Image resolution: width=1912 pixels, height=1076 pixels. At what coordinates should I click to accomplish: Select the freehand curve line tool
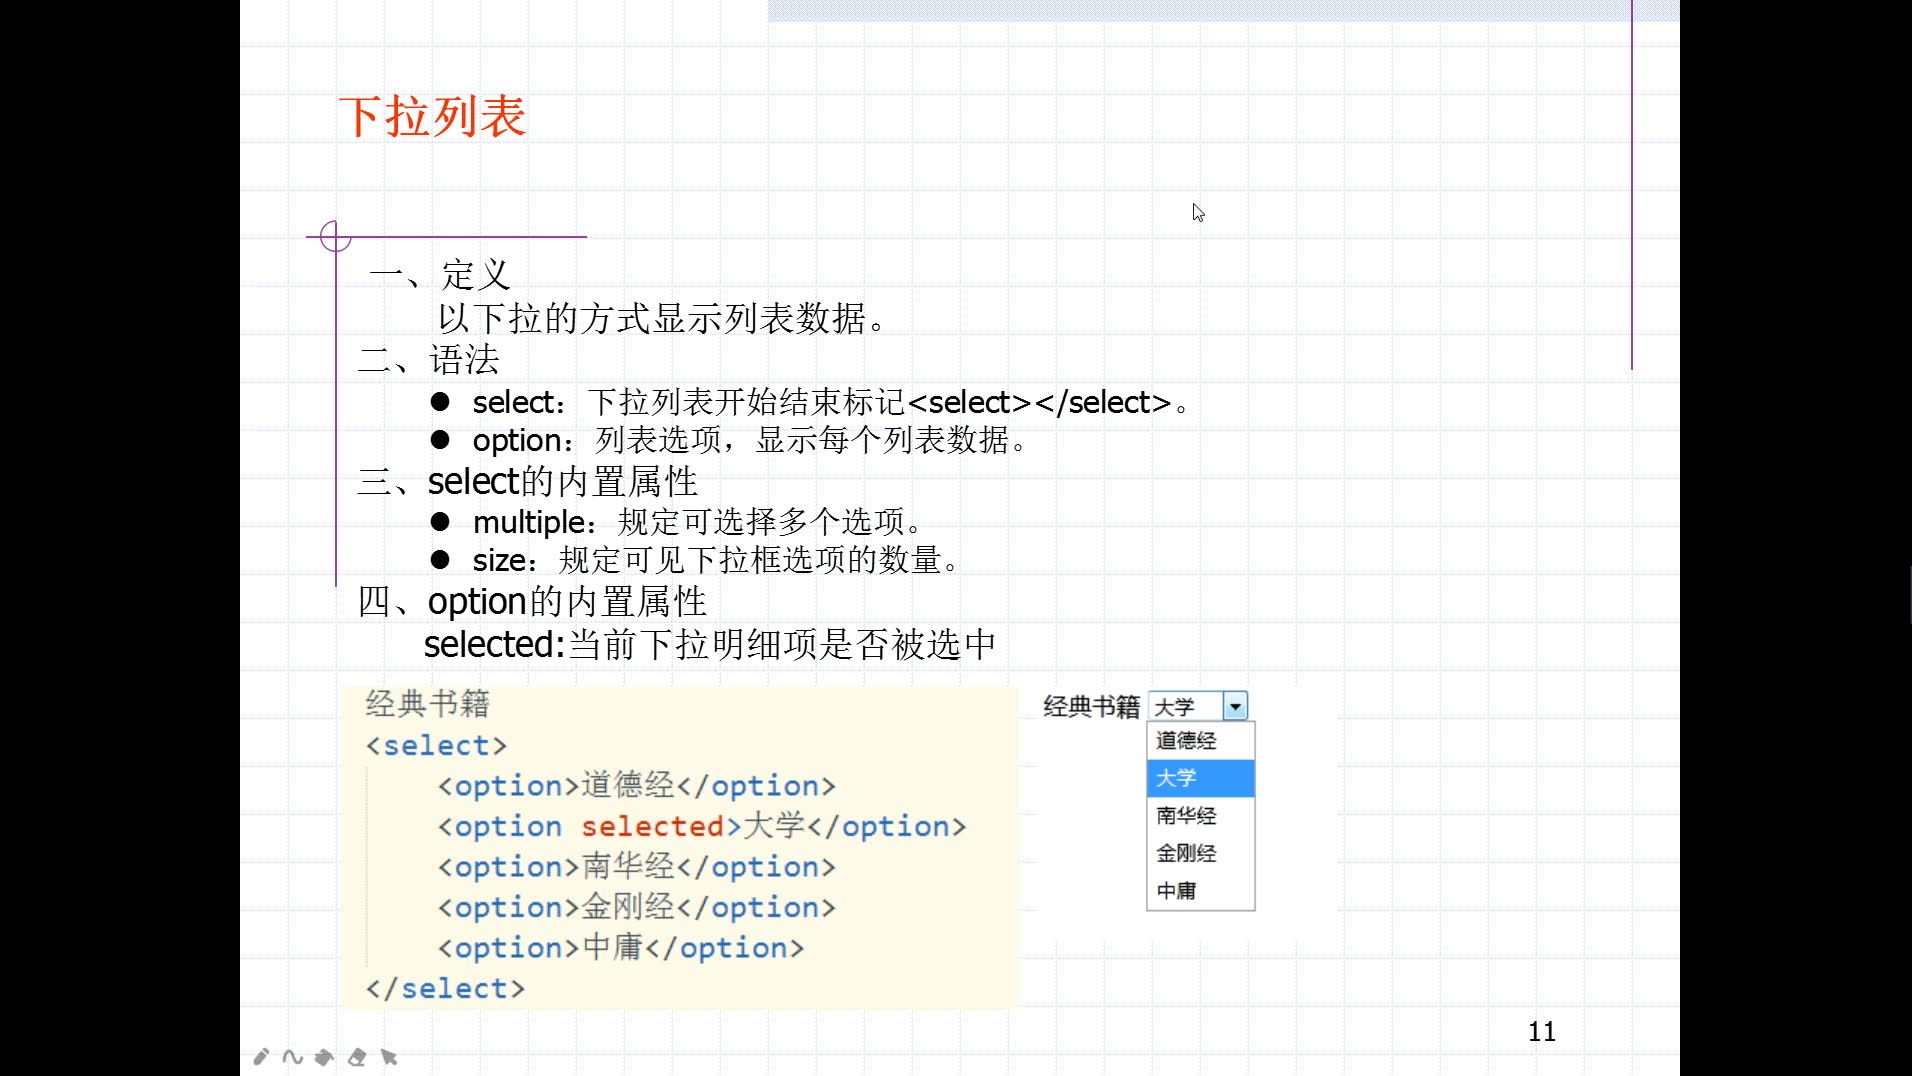(292, 1056)
